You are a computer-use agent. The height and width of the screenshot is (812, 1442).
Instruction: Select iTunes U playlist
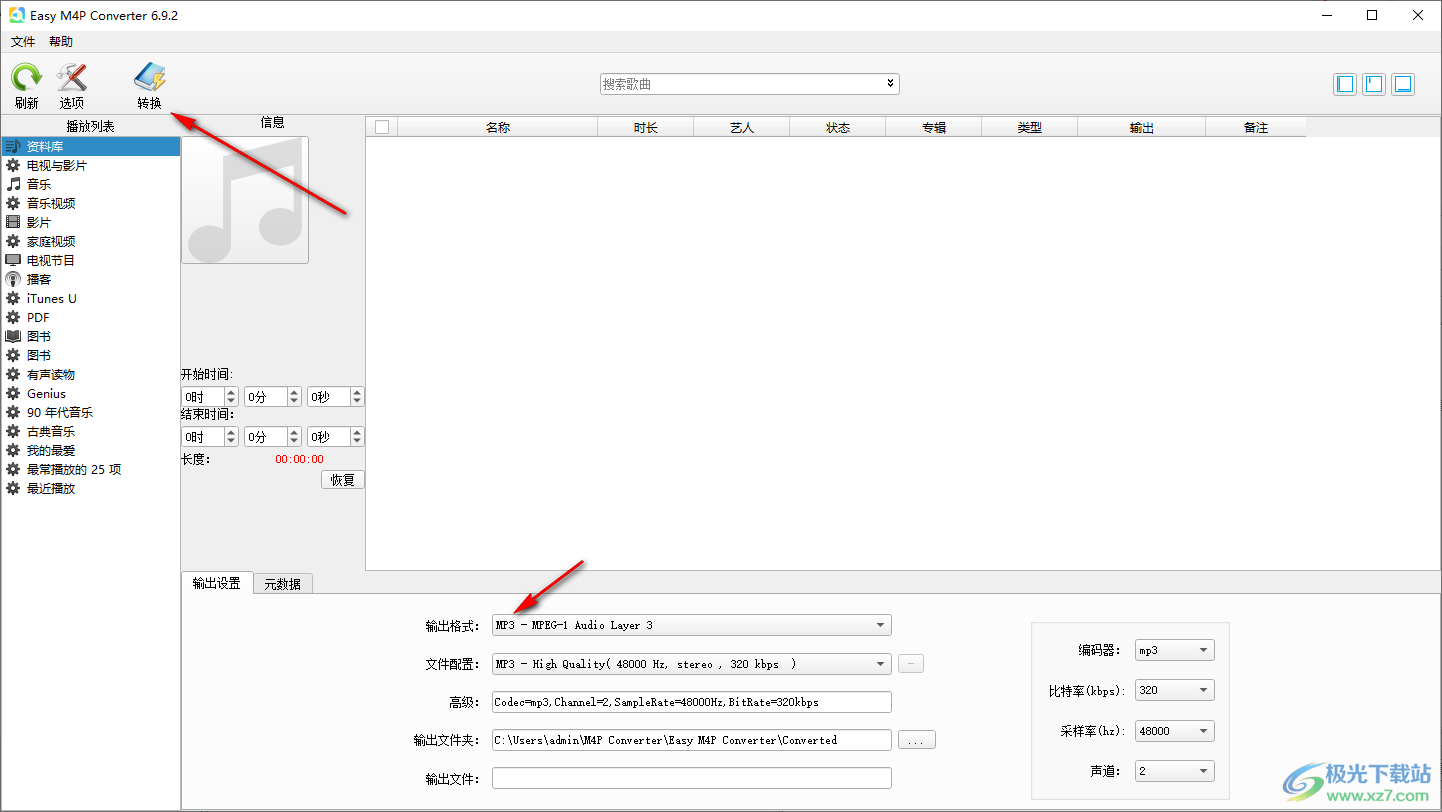pos(91,298)
